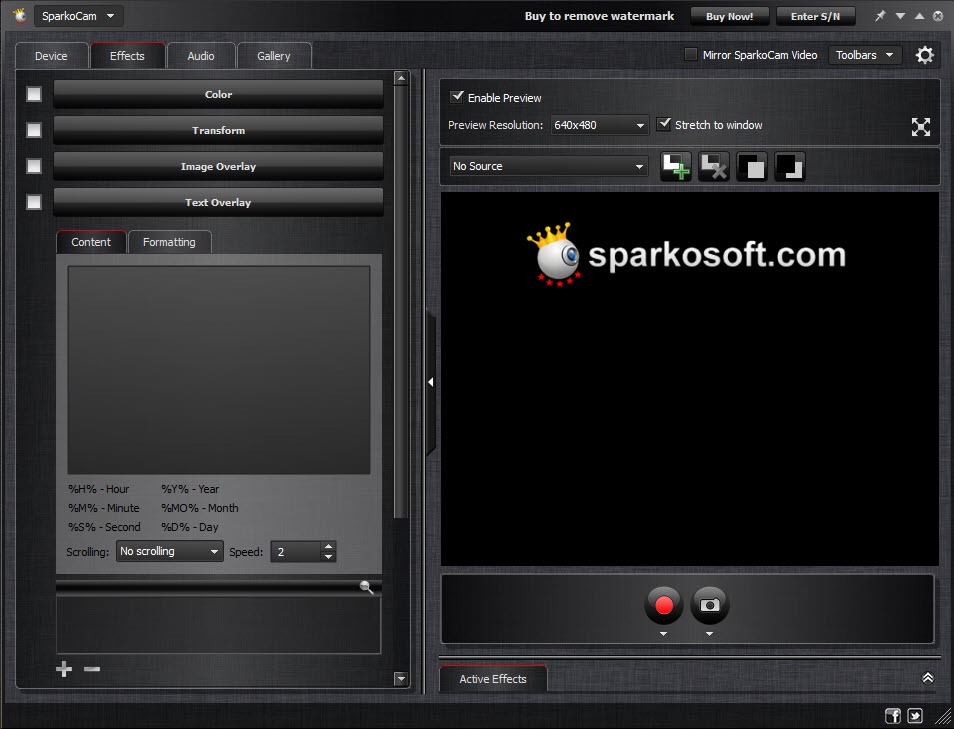This screenshot has width=954, height=729.
Task: Click the pin window icon
Action: tap(880, 16)
